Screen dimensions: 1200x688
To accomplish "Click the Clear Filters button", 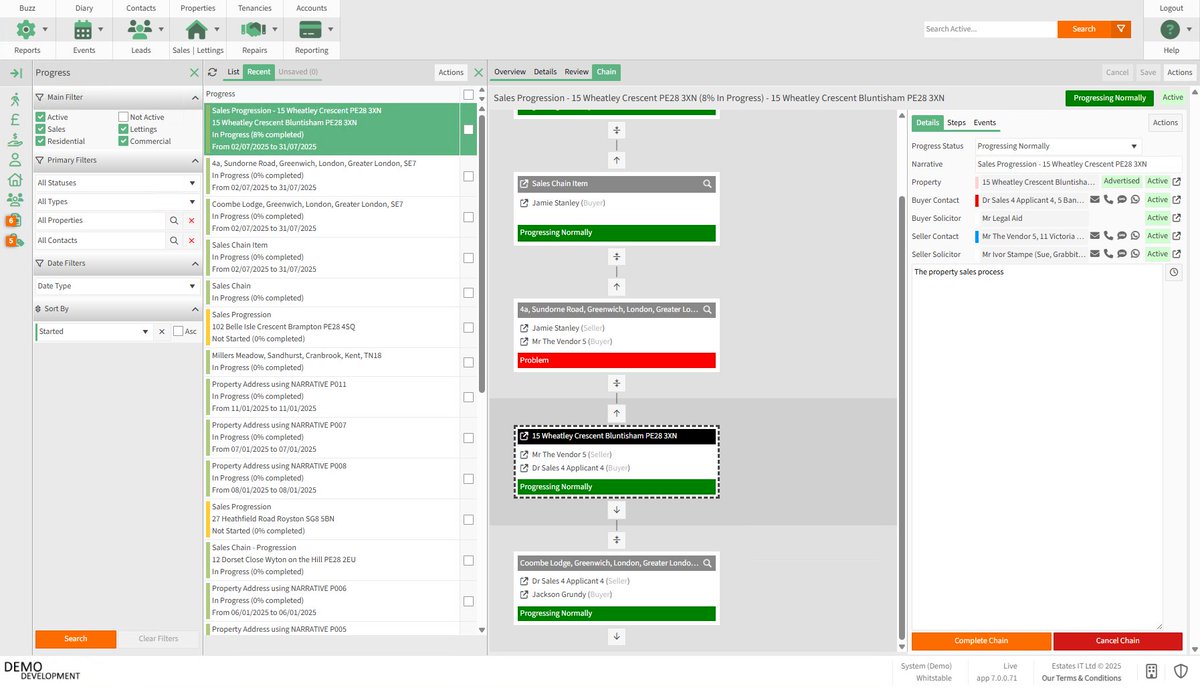I will coord(158,639).
